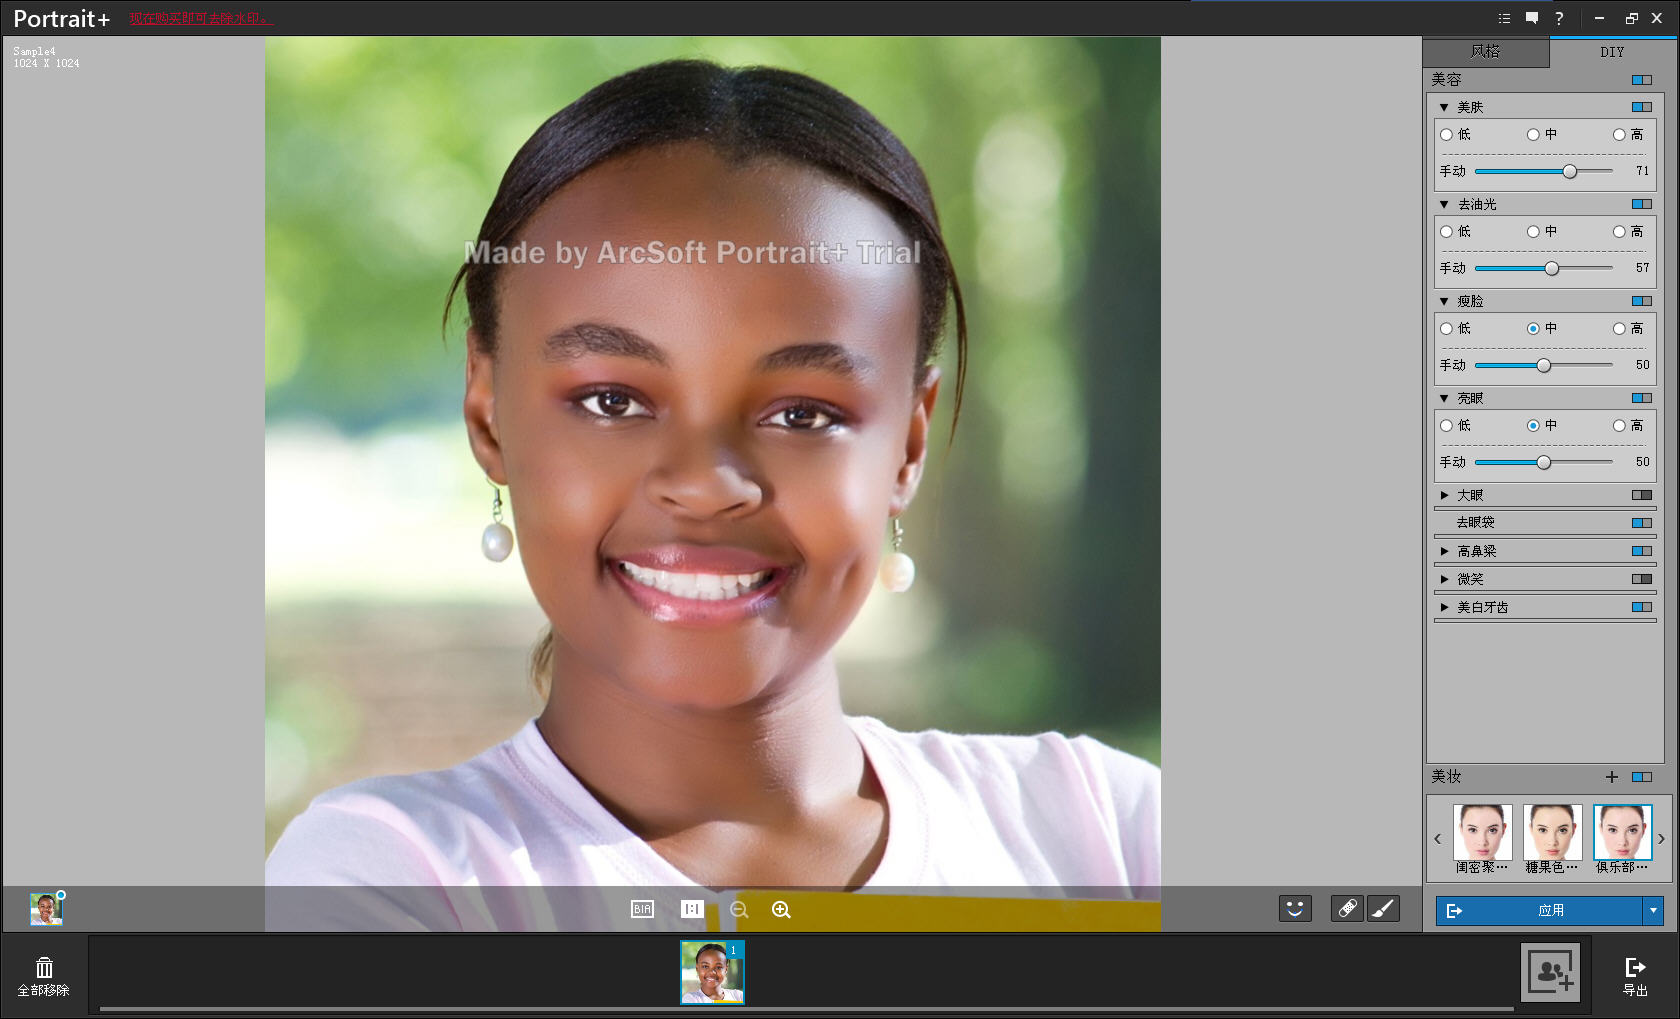The height and width of the screenshot is (1019, 1680).
Task: Click the 美肤 manual slider handle
Action: [x=1570, y=172]
